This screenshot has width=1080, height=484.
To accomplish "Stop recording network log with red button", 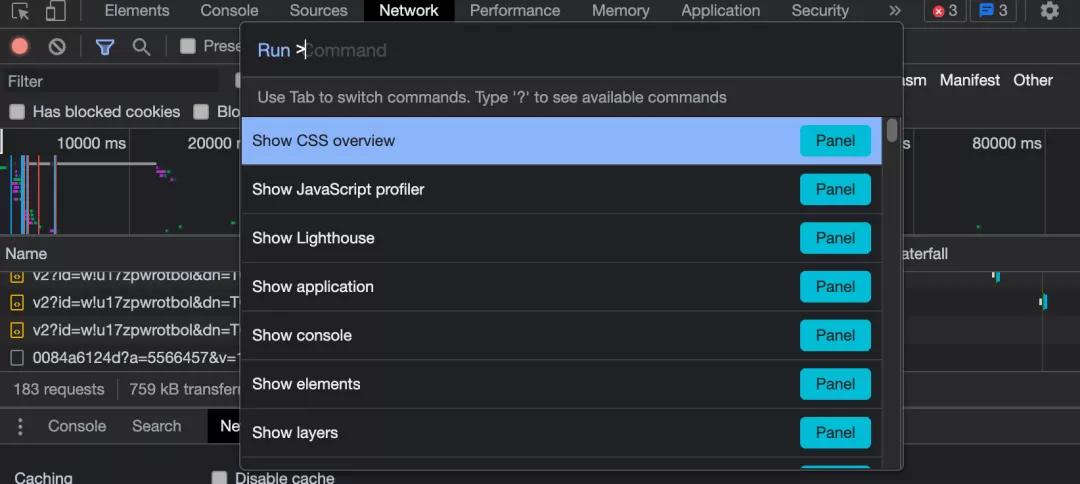I will tap(20, 46).
